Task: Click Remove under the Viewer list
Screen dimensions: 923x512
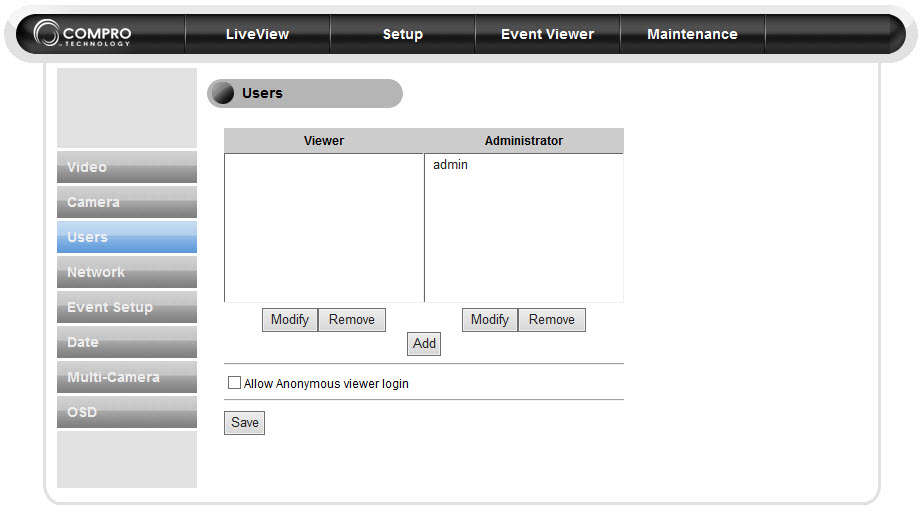Action: [352, 320]
